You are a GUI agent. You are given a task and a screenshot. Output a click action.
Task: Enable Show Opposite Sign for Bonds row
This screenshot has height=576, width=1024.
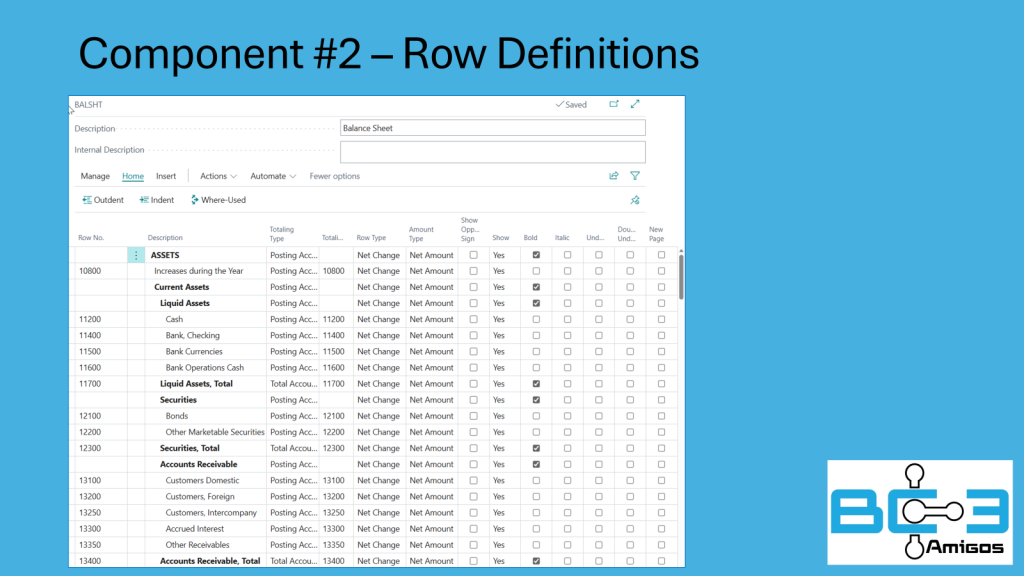pyautogui.click(x=473, y=416)
